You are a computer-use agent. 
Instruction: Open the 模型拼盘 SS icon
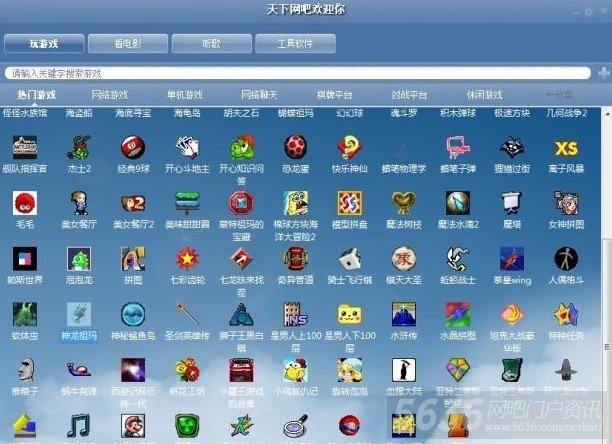pyautogui.click(x=350, y=203)
